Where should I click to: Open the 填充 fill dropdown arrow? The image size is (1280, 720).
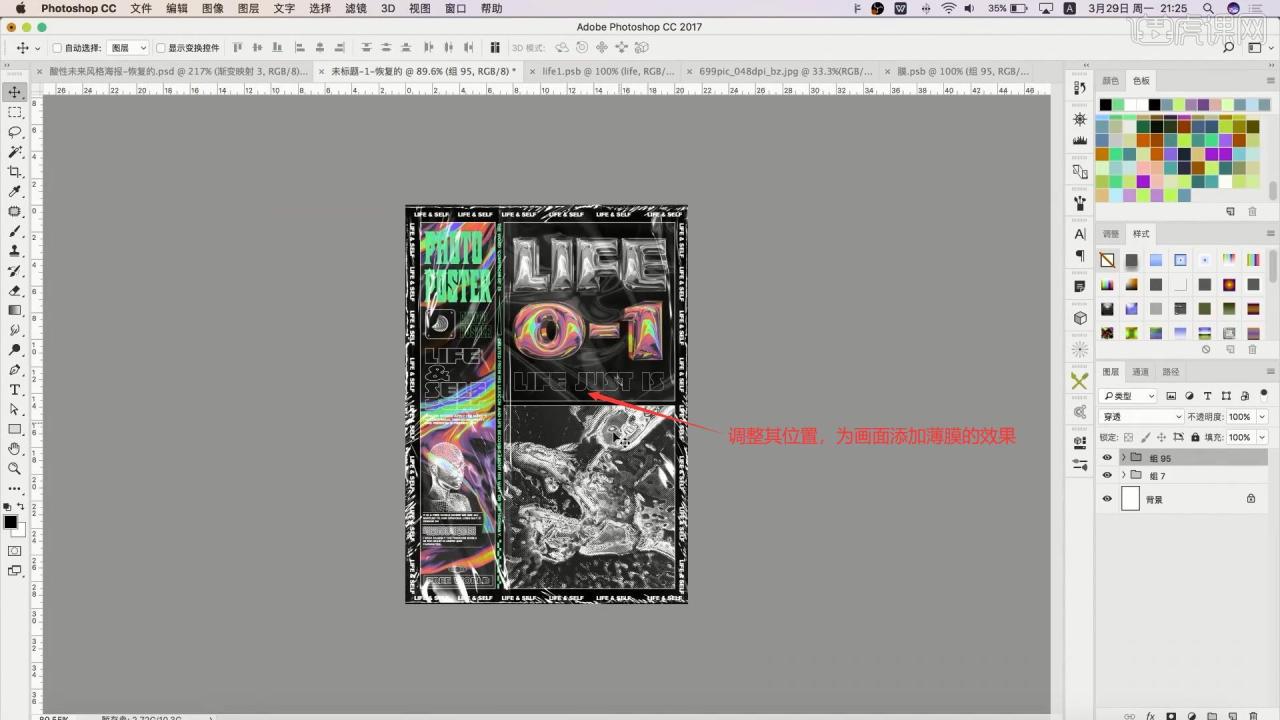1262,437
